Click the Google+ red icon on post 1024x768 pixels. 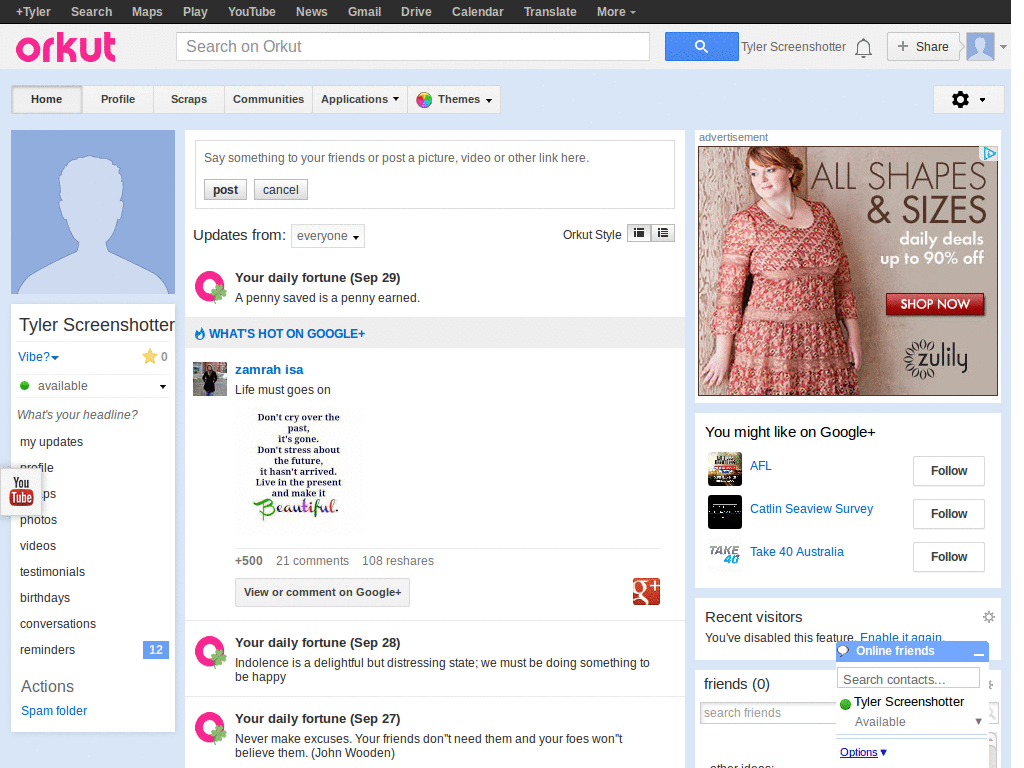click(x=646, y=592)
